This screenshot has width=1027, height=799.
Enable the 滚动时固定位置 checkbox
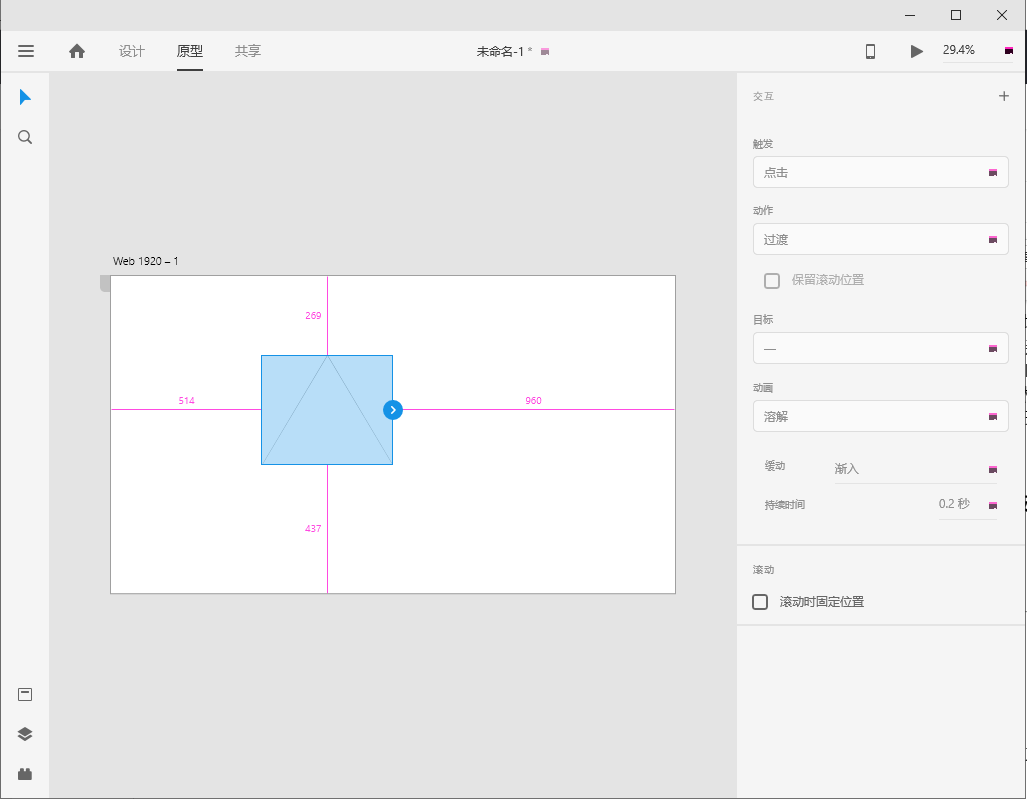tap(760, 602)
